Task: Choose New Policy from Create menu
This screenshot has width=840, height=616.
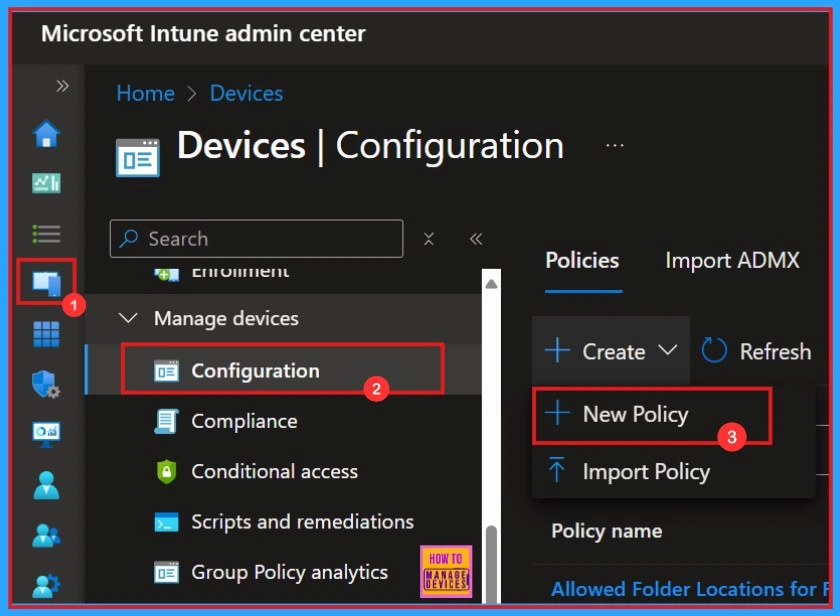Action: click(652, 415)
